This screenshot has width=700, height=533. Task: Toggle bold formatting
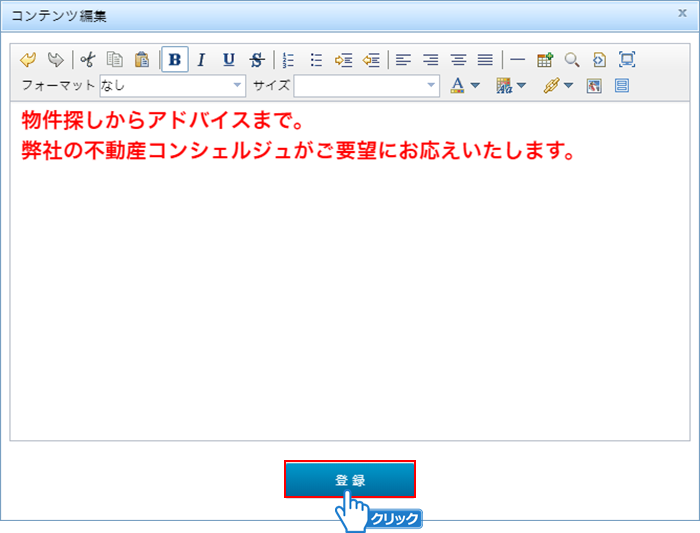pyautogui.click(x=175, y=60)
